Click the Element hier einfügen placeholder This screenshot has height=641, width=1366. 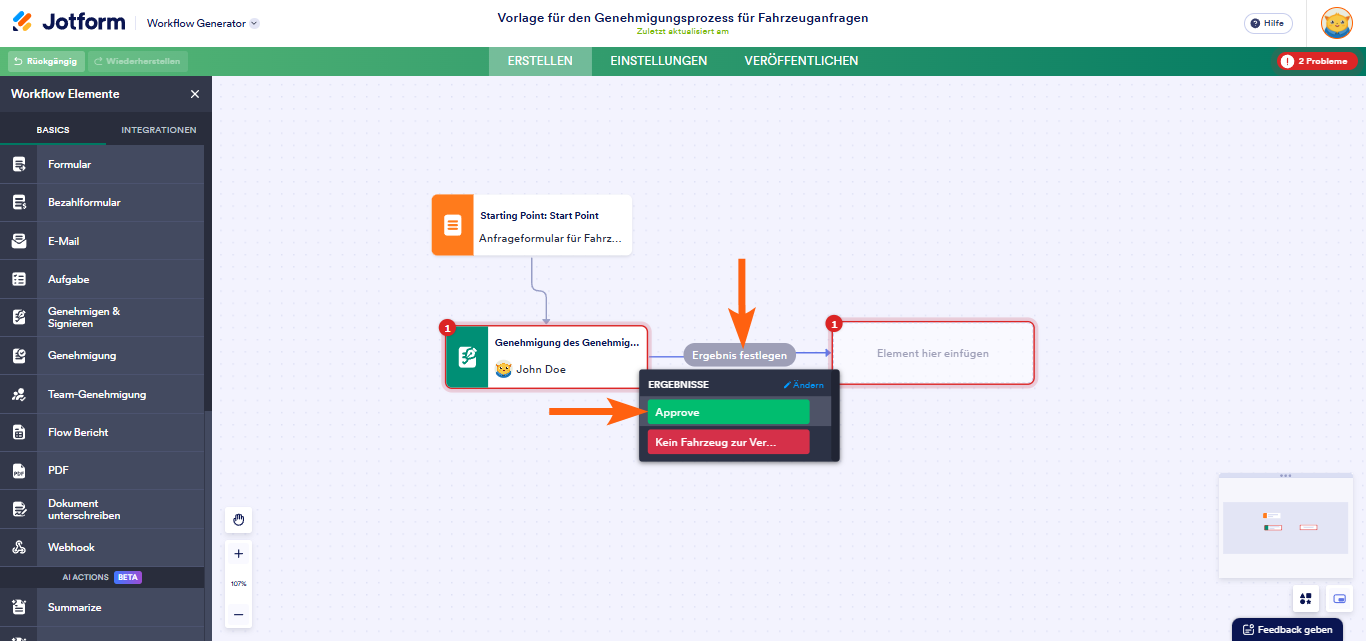tap(932, 352)
